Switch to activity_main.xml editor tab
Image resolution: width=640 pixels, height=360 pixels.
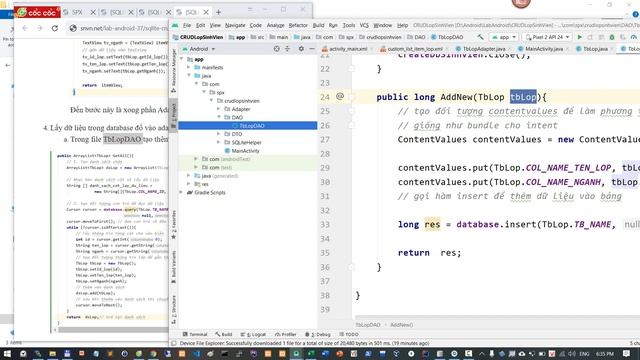[x=348, y=49]
